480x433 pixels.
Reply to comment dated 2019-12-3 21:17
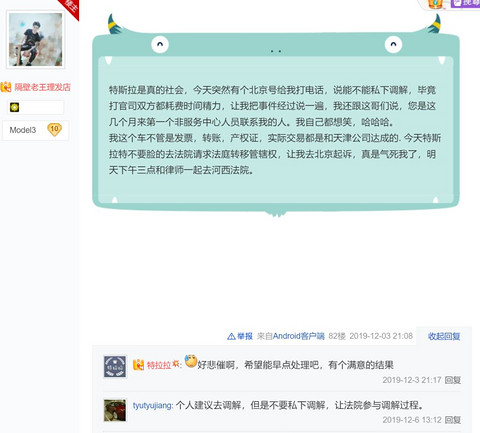coord(453,380)
